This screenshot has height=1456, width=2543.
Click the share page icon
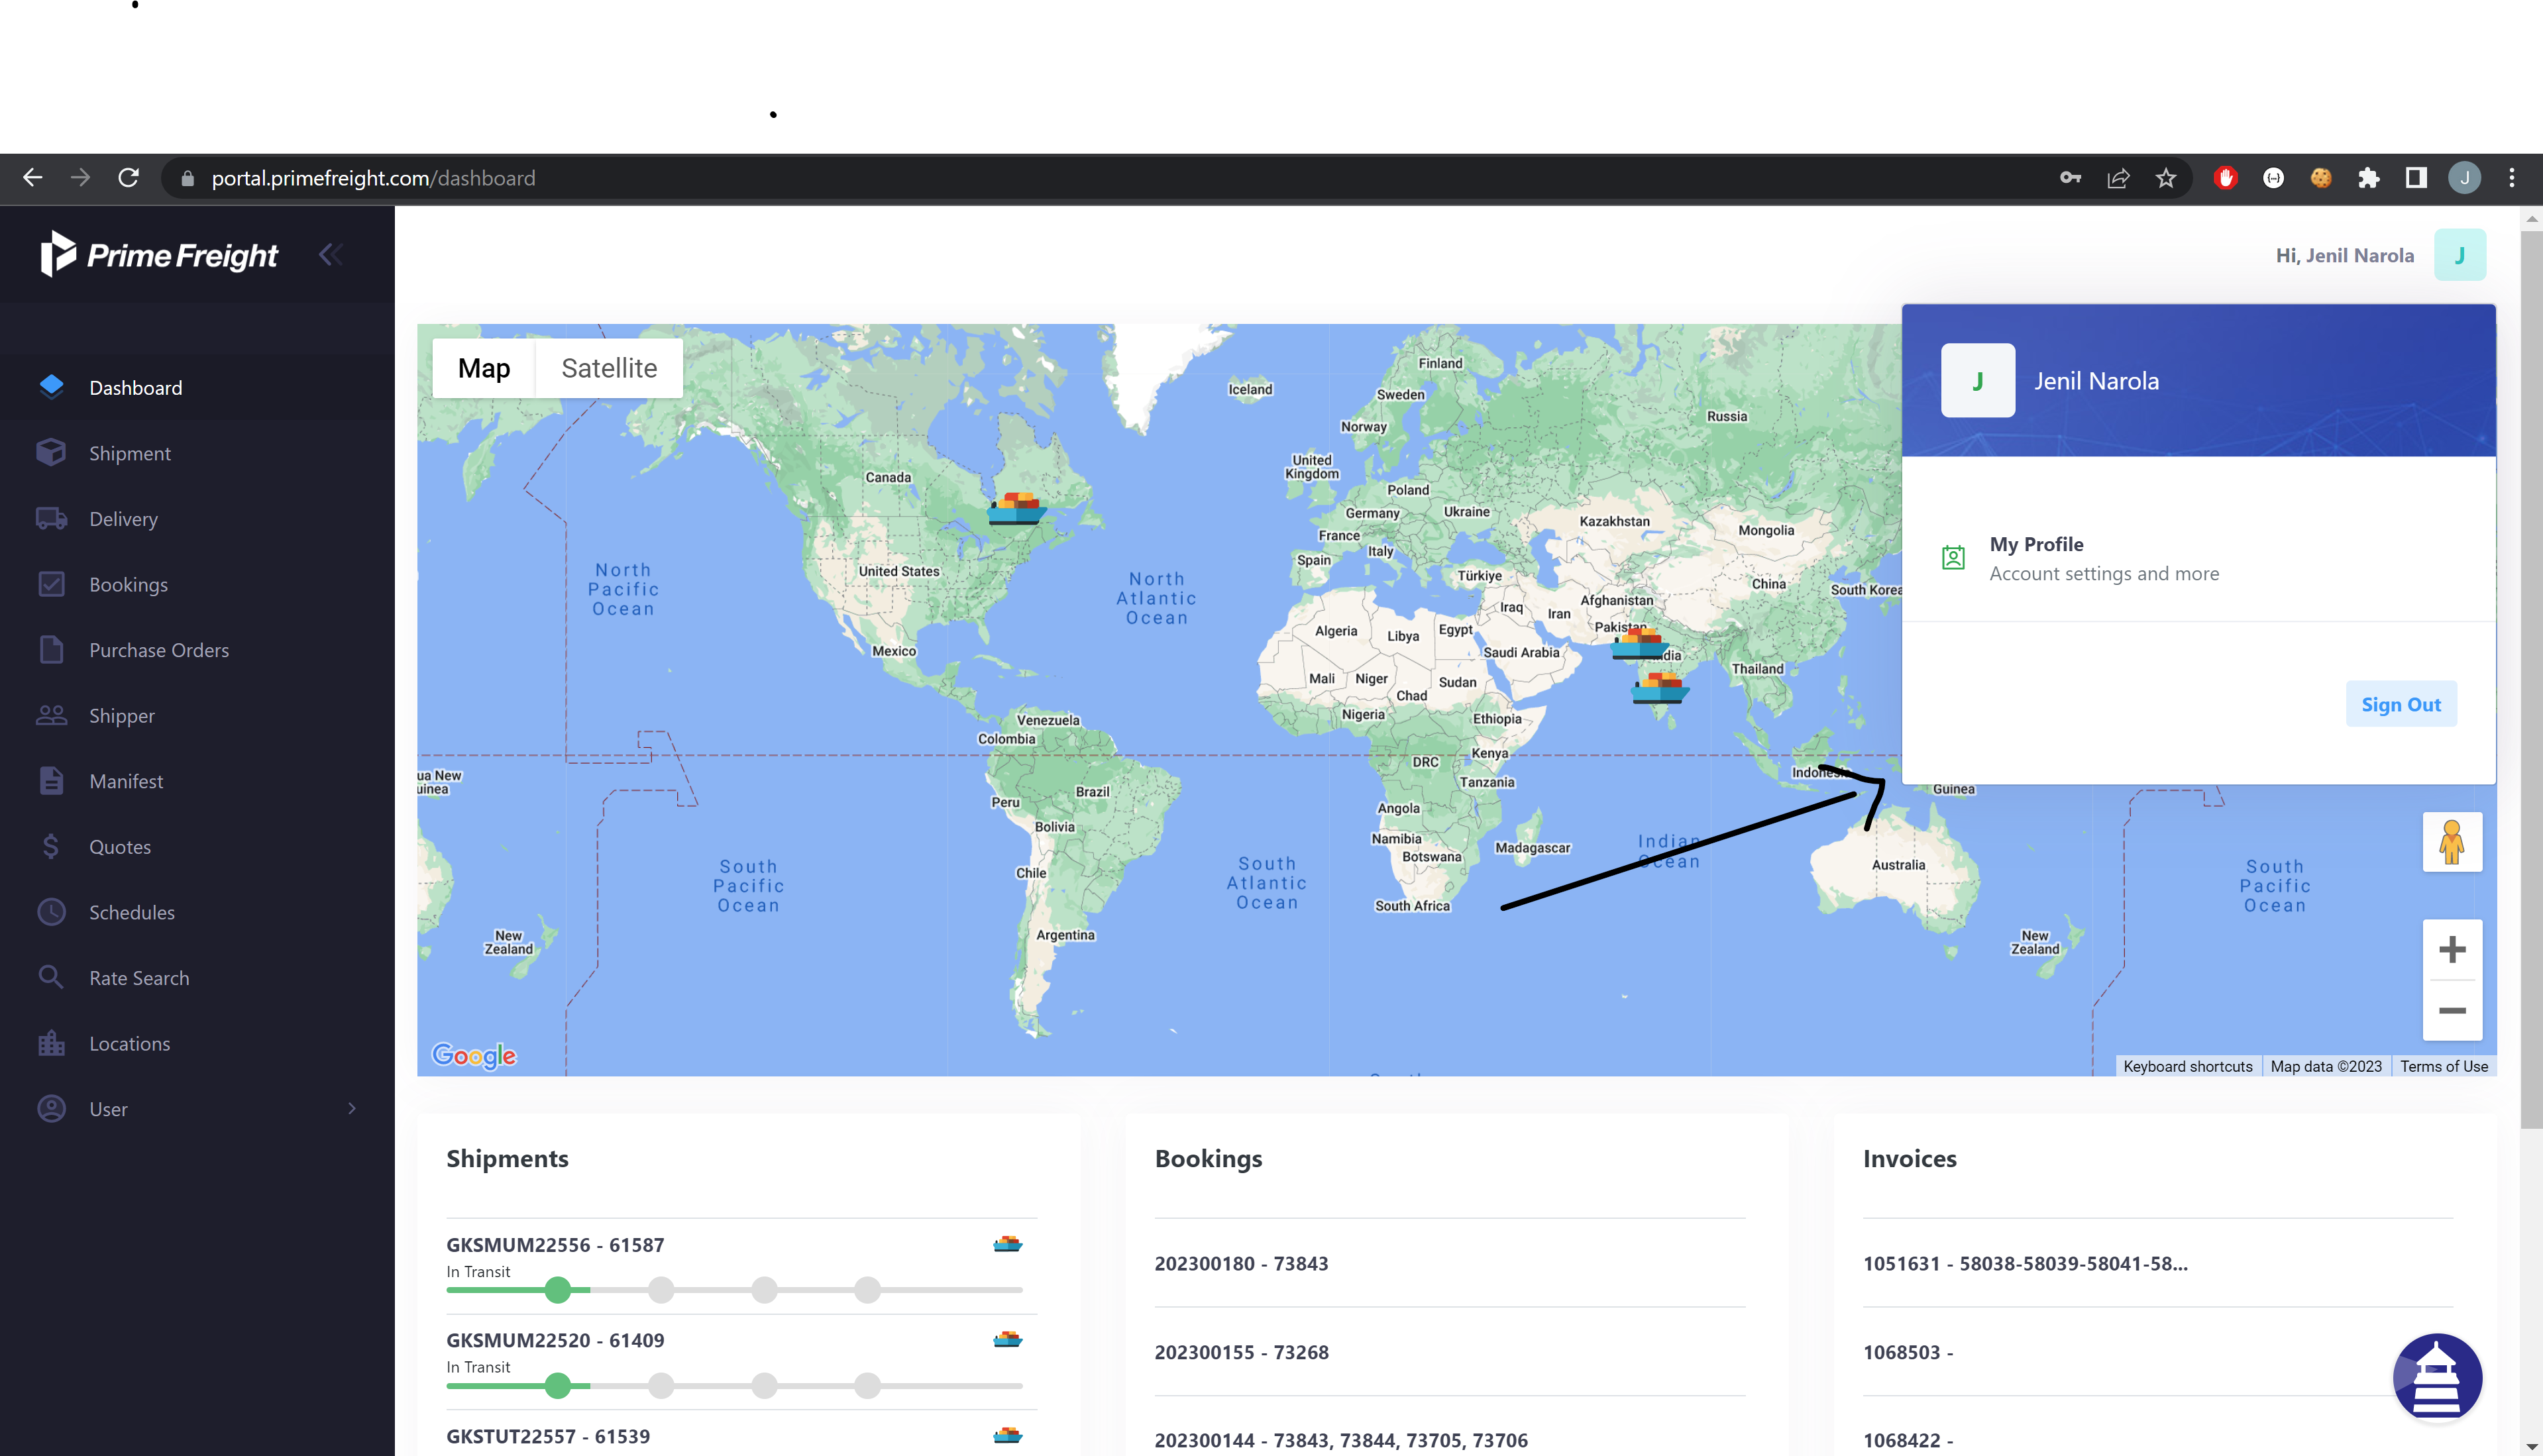(x=2118, y=178)
